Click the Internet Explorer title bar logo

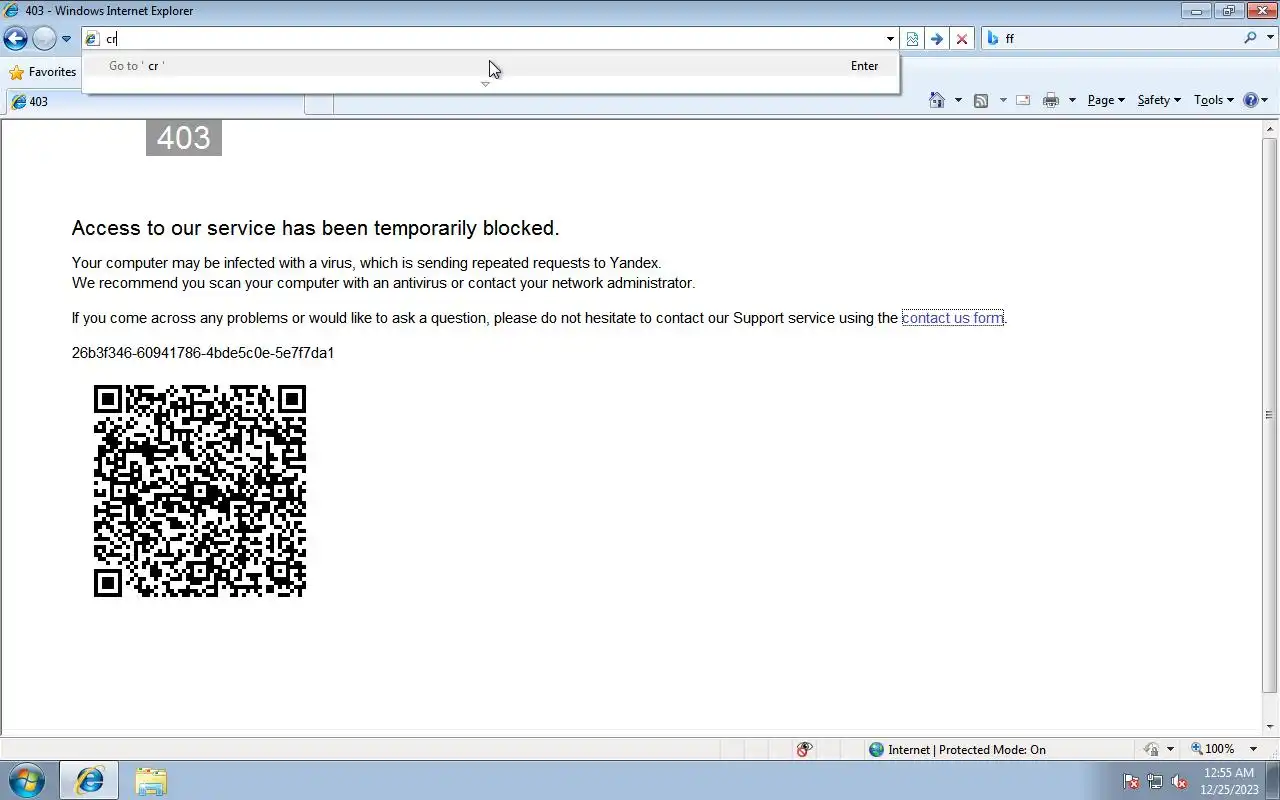pos(11,11)
